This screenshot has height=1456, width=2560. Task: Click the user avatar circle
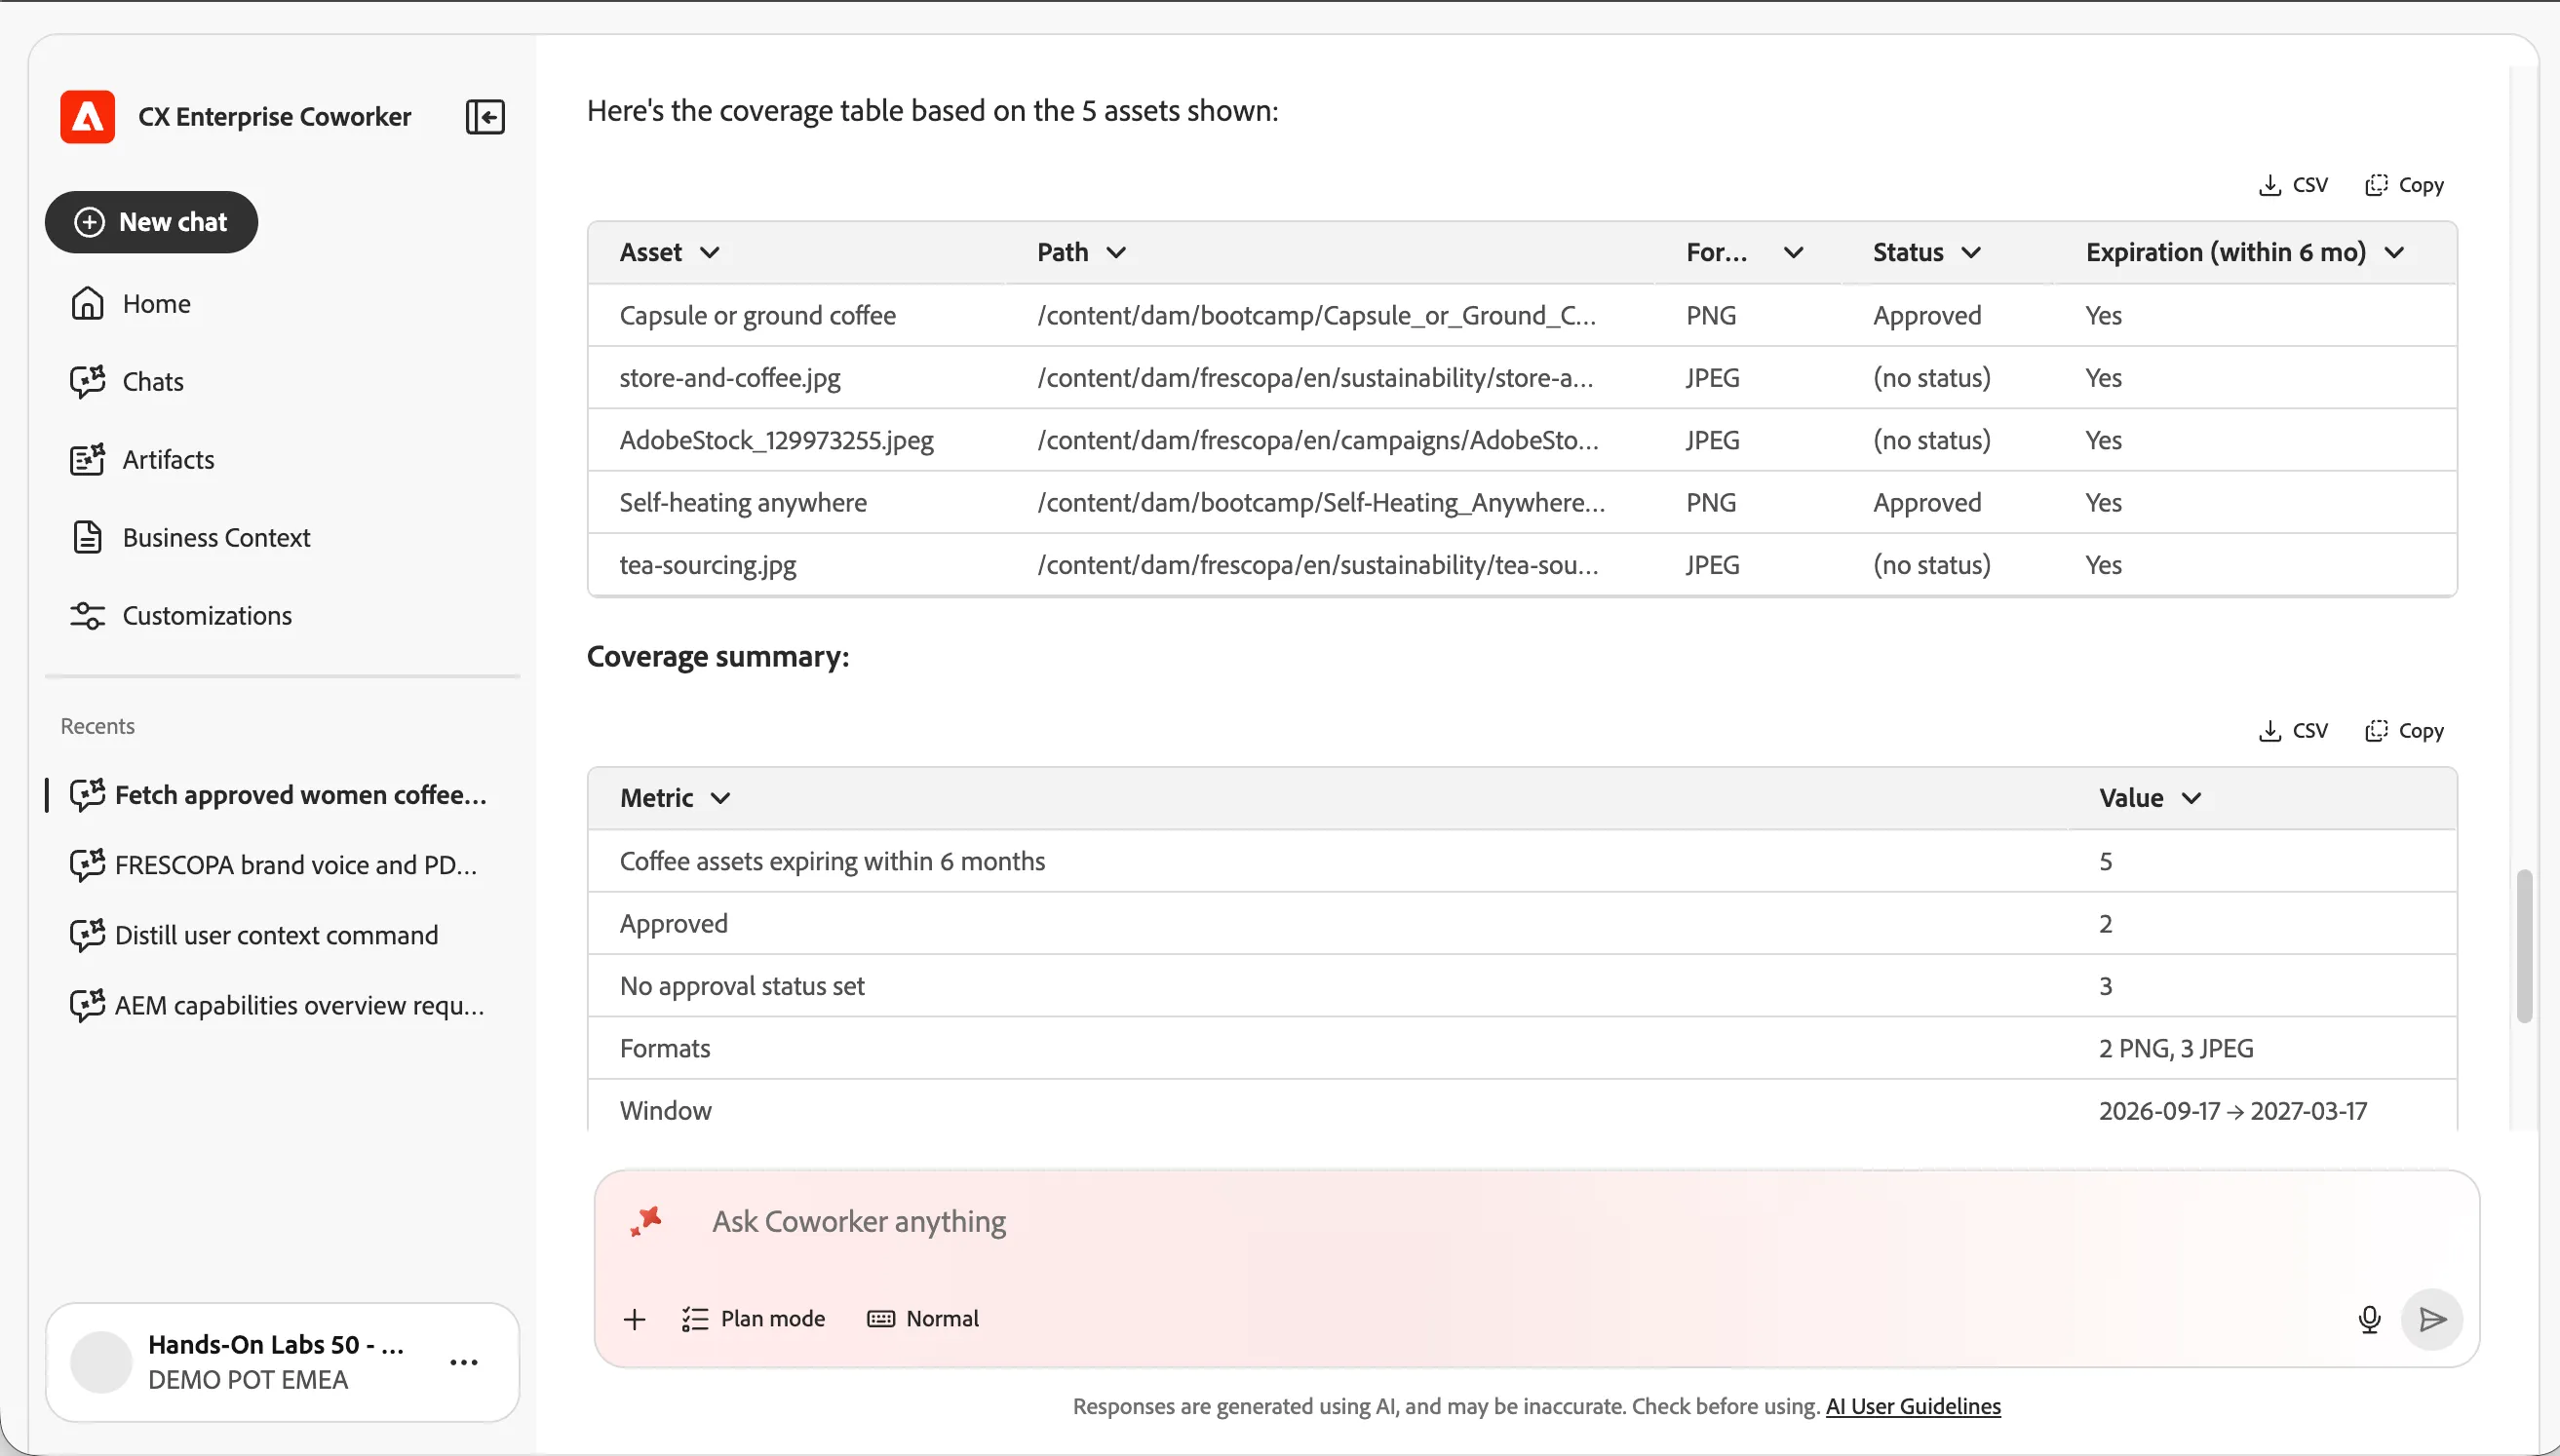coord(101,1362)
